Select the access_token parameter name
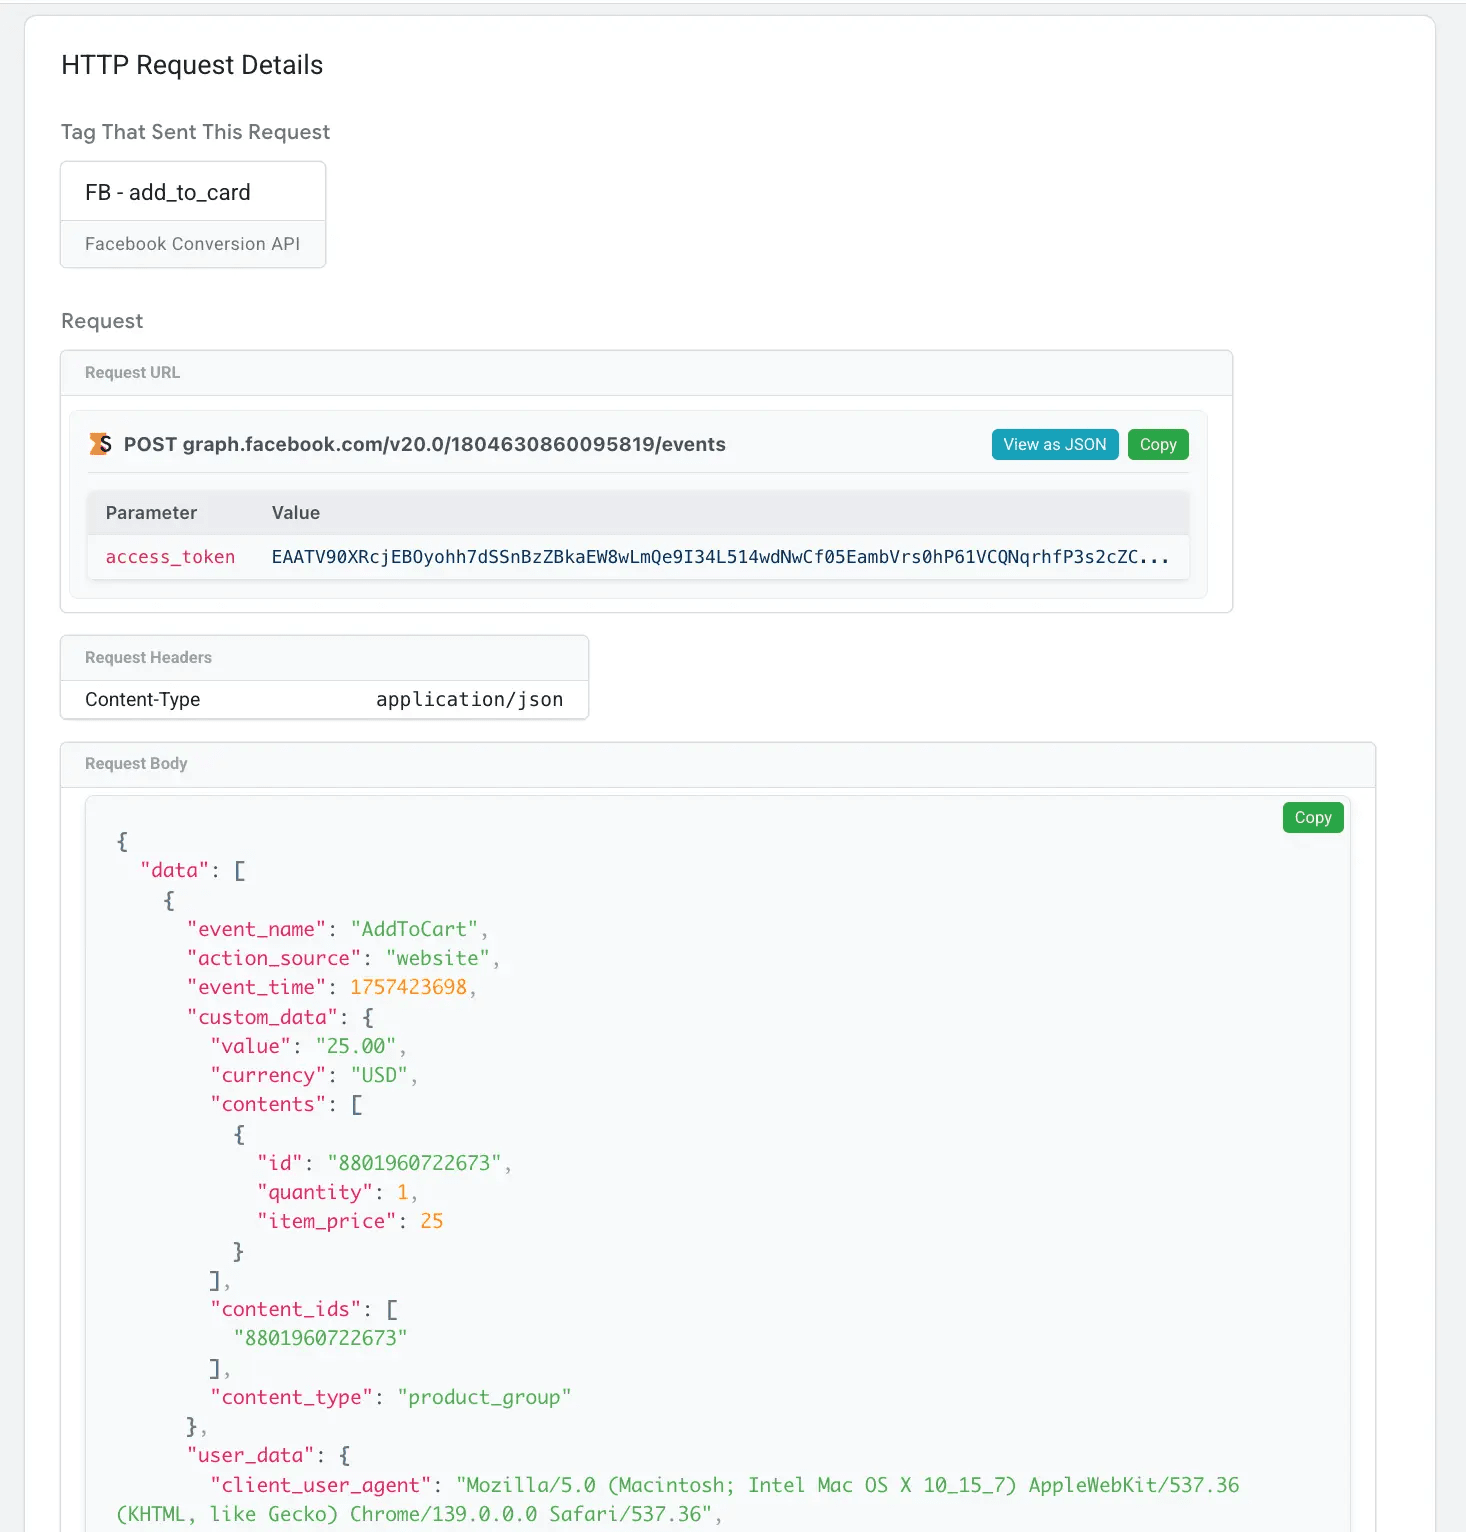This screenshot has width=1466, height=1532. (x=170, y=557)
